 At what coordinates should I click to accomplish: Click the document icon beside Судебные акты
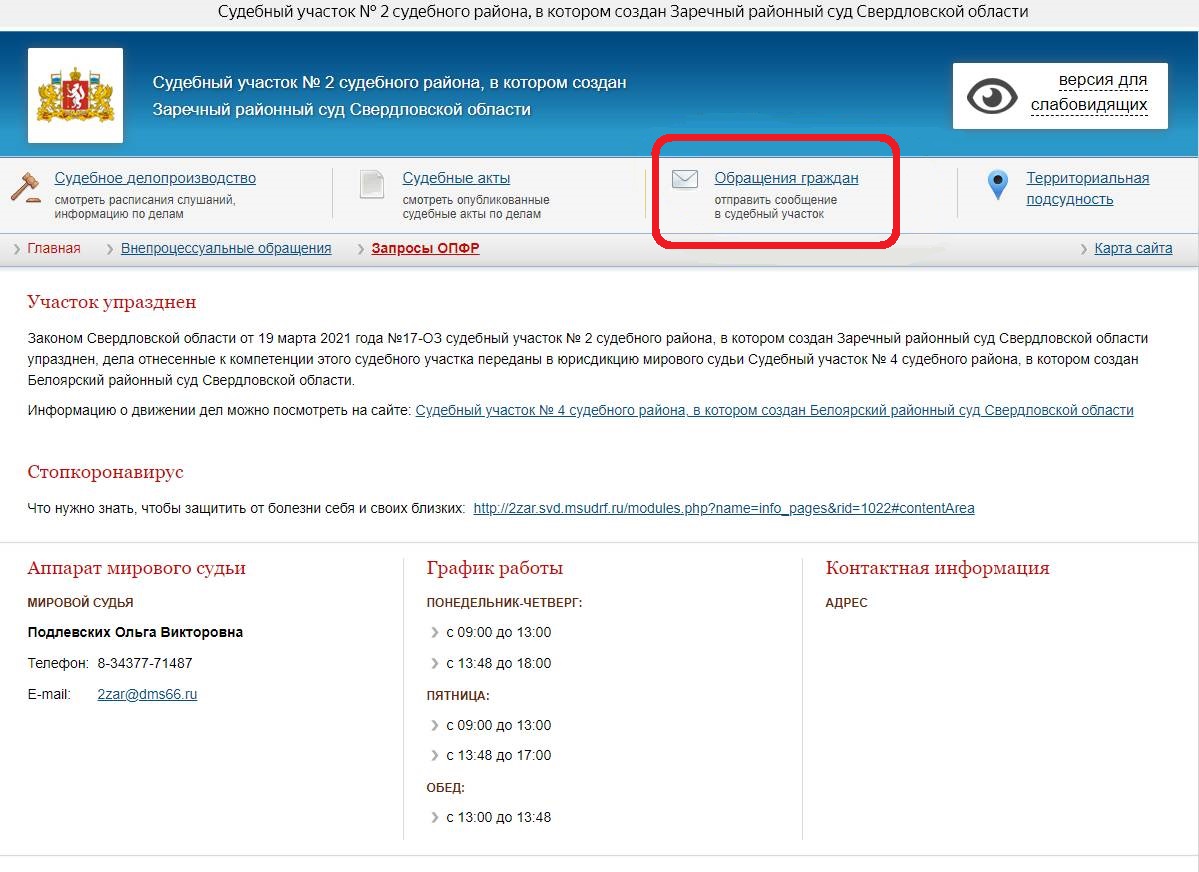[372, 184]
